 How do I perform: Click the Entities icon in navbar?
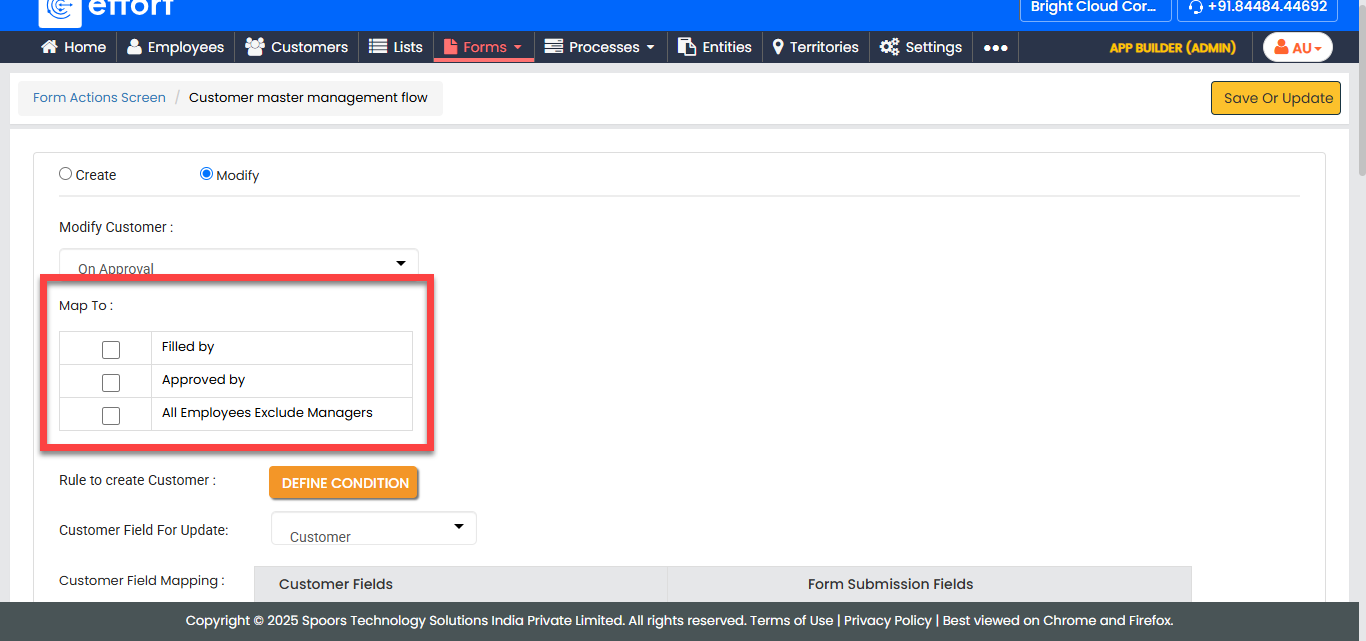coord(687,47)
